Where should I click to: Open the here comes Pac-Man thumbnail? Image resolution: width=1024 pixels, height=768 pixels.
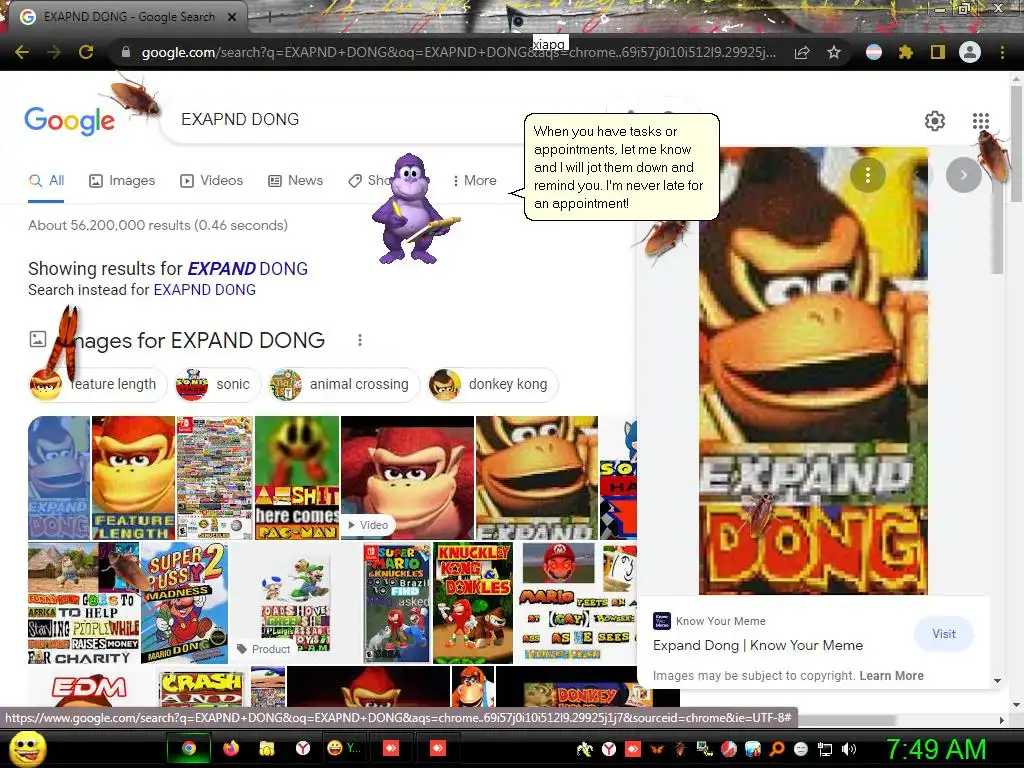tap(296, 477)
